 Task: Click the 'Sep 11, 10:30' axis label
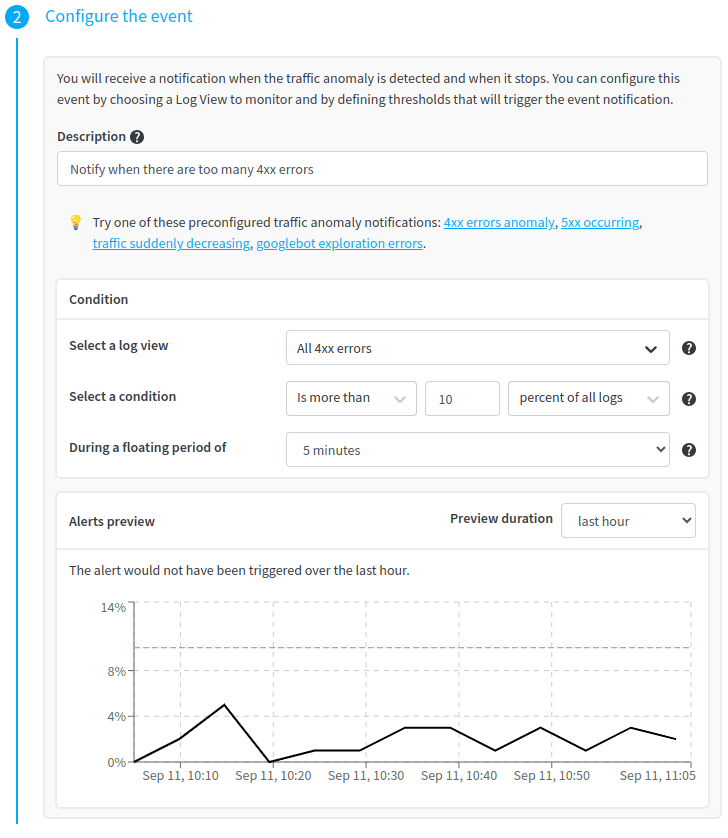pyautogui.click(x=366, y=775)
